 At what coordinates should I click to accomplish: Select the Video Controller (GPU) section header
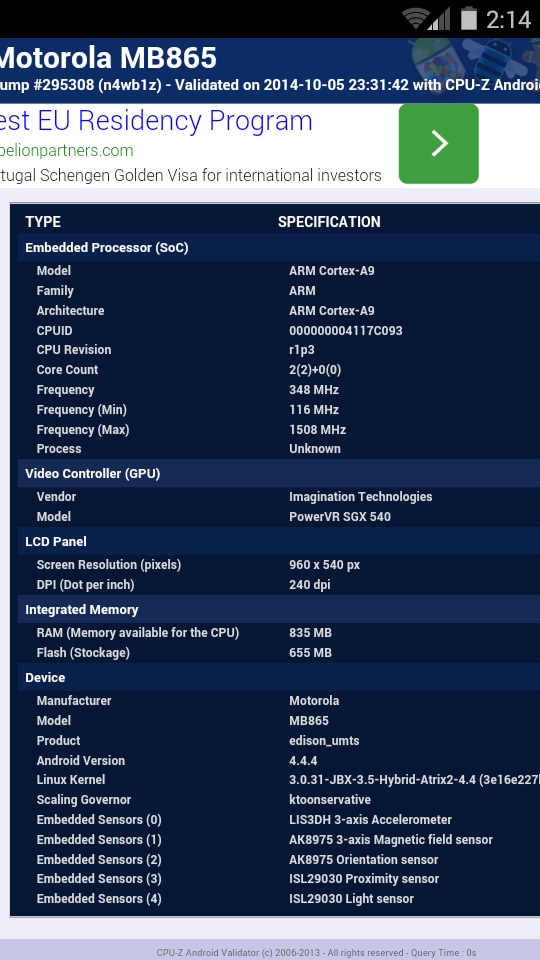click(279, 473)
